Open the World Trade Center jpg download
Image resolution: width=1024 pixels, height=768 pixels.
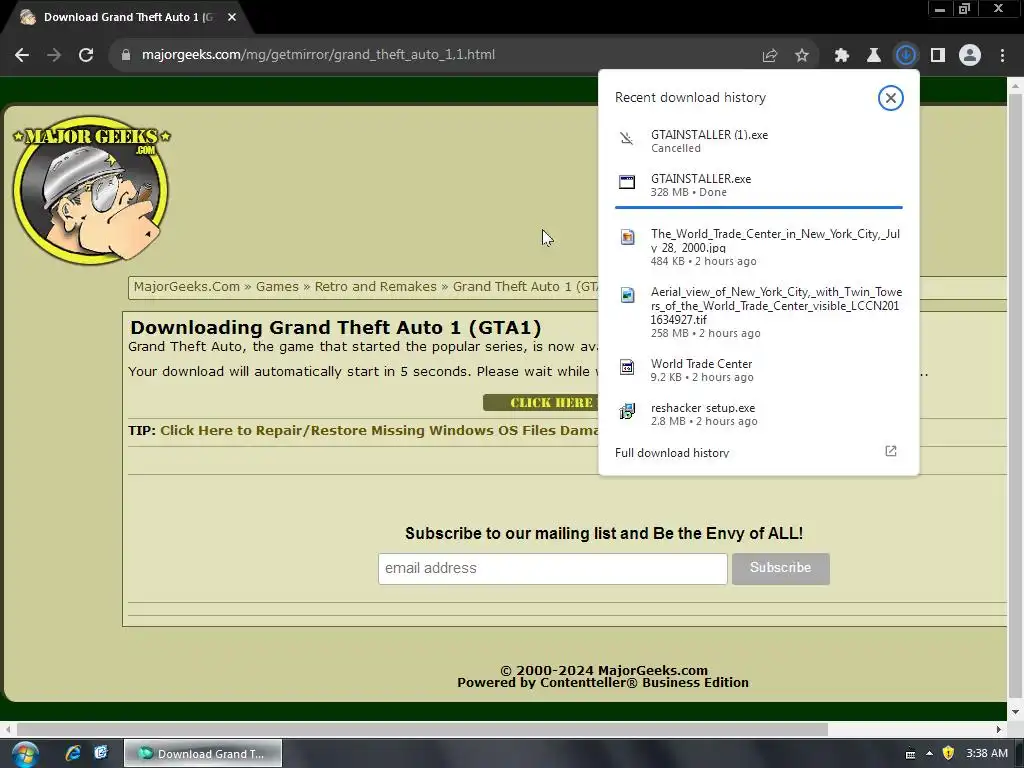[758, 247]
